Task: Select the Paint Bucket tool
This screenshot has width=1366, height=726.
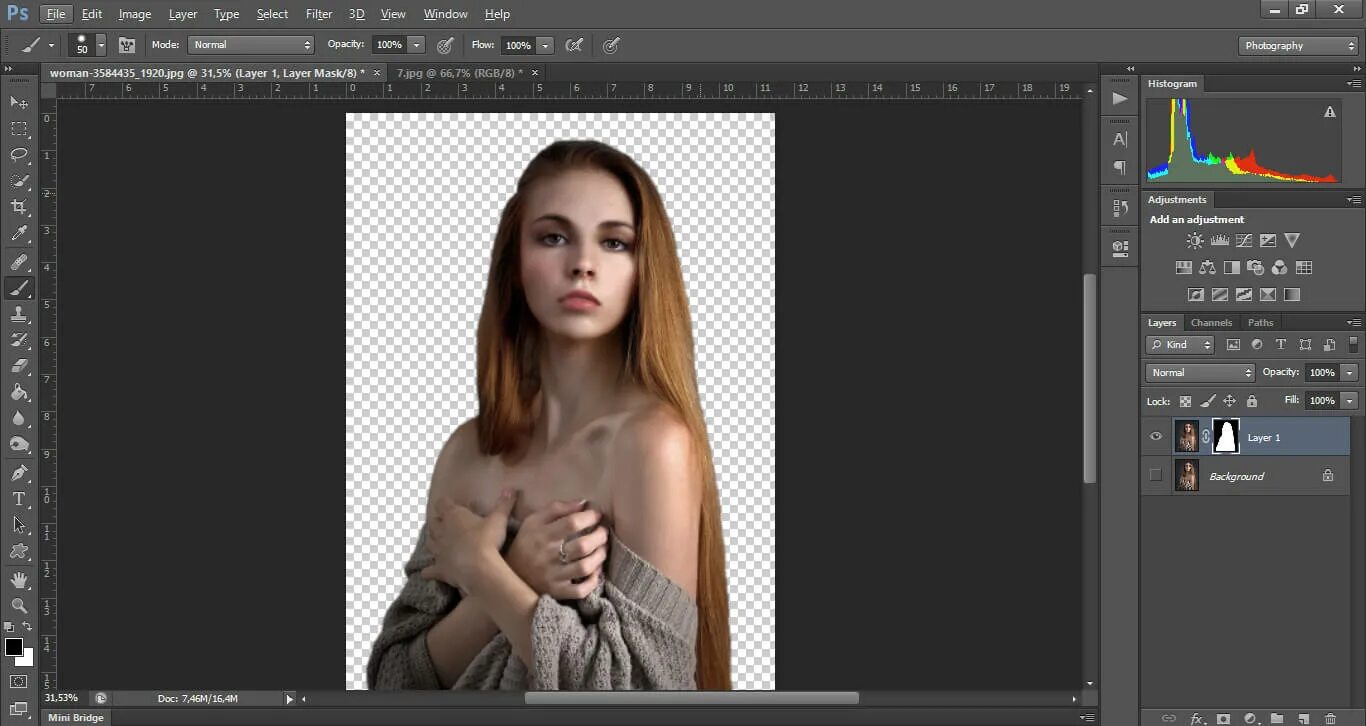Action: click(19, 392)
